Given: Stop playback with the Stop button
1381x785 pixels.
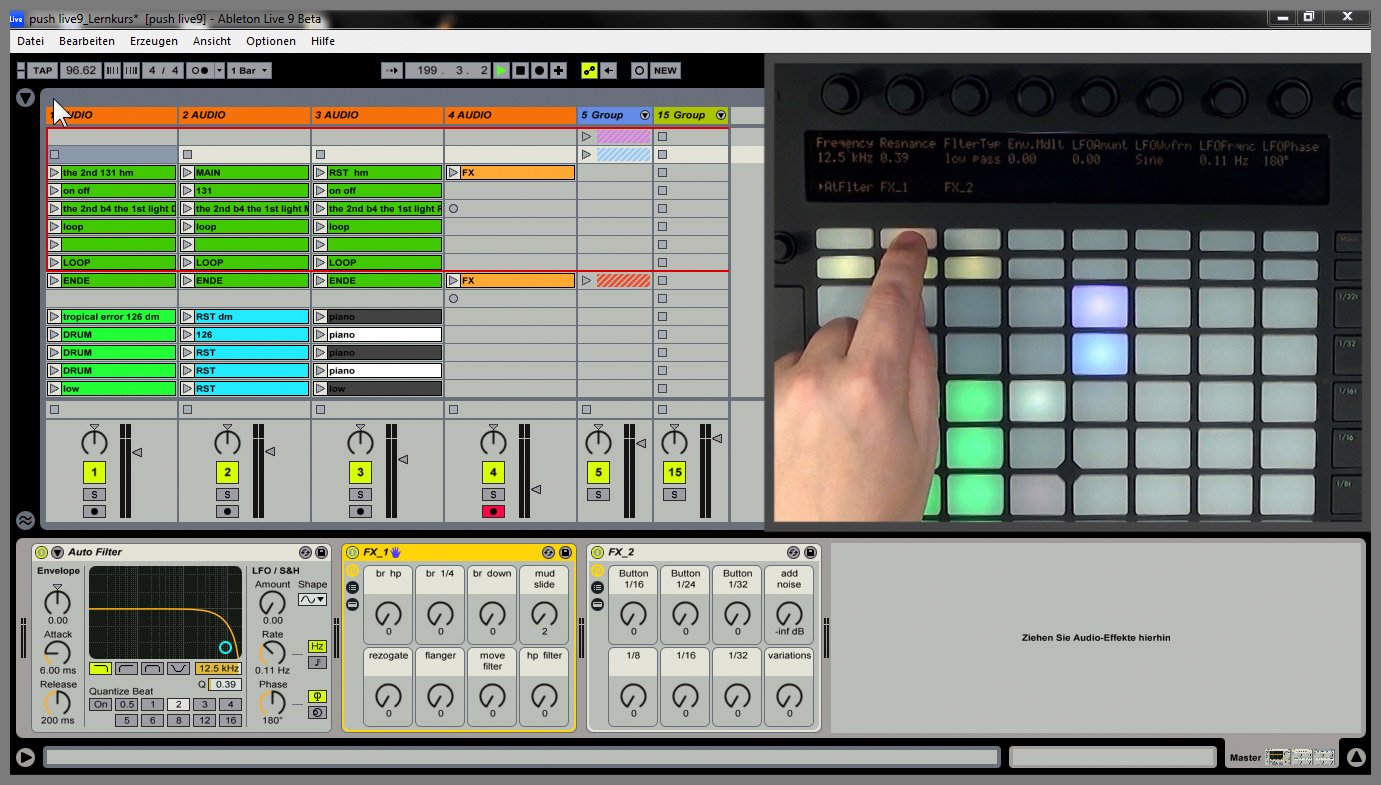Looking at the screenshot, I should 520,70.
